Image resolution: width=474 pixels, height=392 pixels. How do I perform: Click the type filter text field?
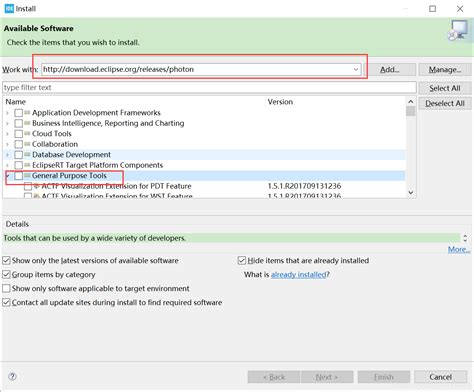click(x=209, y=87)
